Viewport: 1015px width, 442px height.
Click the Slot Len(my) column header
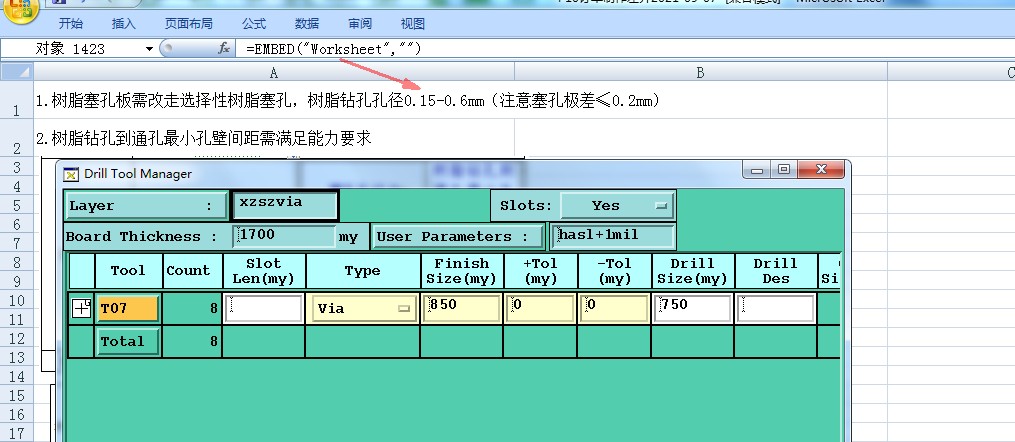(263, 271)
